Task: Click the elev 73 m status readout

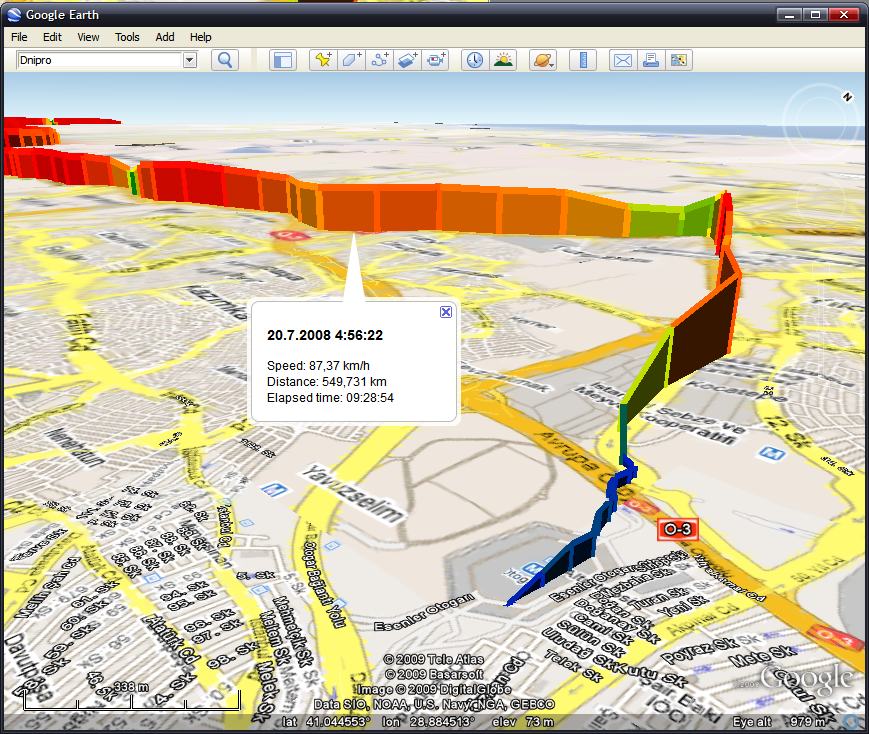Action: [x=523, y=722]
